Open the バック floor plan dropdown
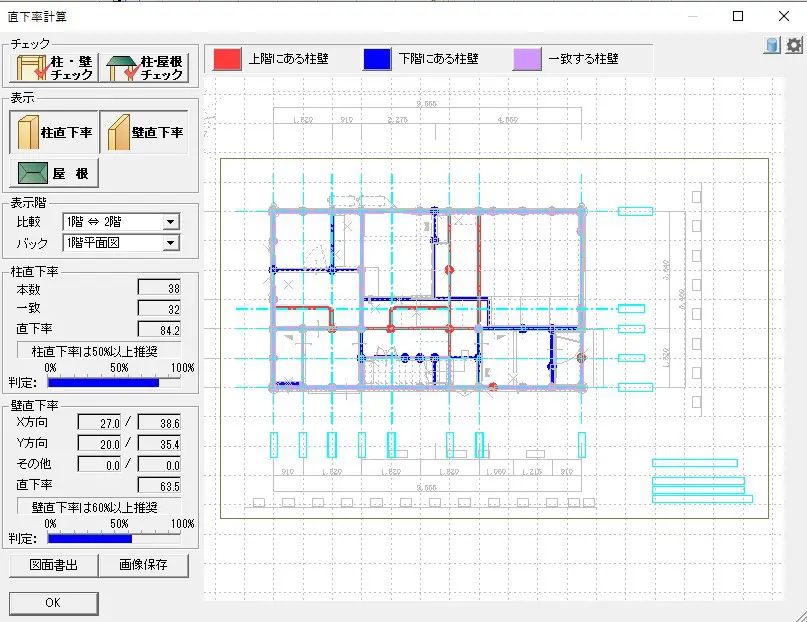Screen dimensions: 807x622 (170, 243)
